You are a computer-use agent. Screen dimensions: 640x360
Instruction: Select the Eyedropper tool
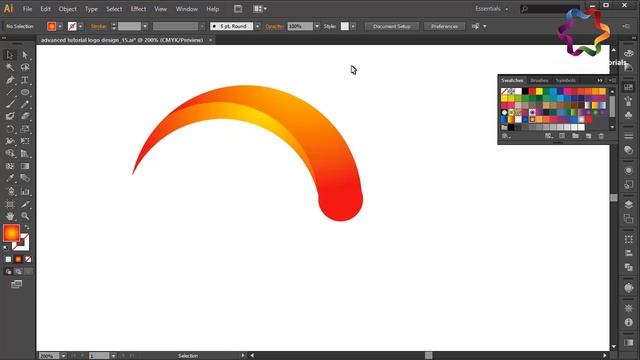[10, 178]
